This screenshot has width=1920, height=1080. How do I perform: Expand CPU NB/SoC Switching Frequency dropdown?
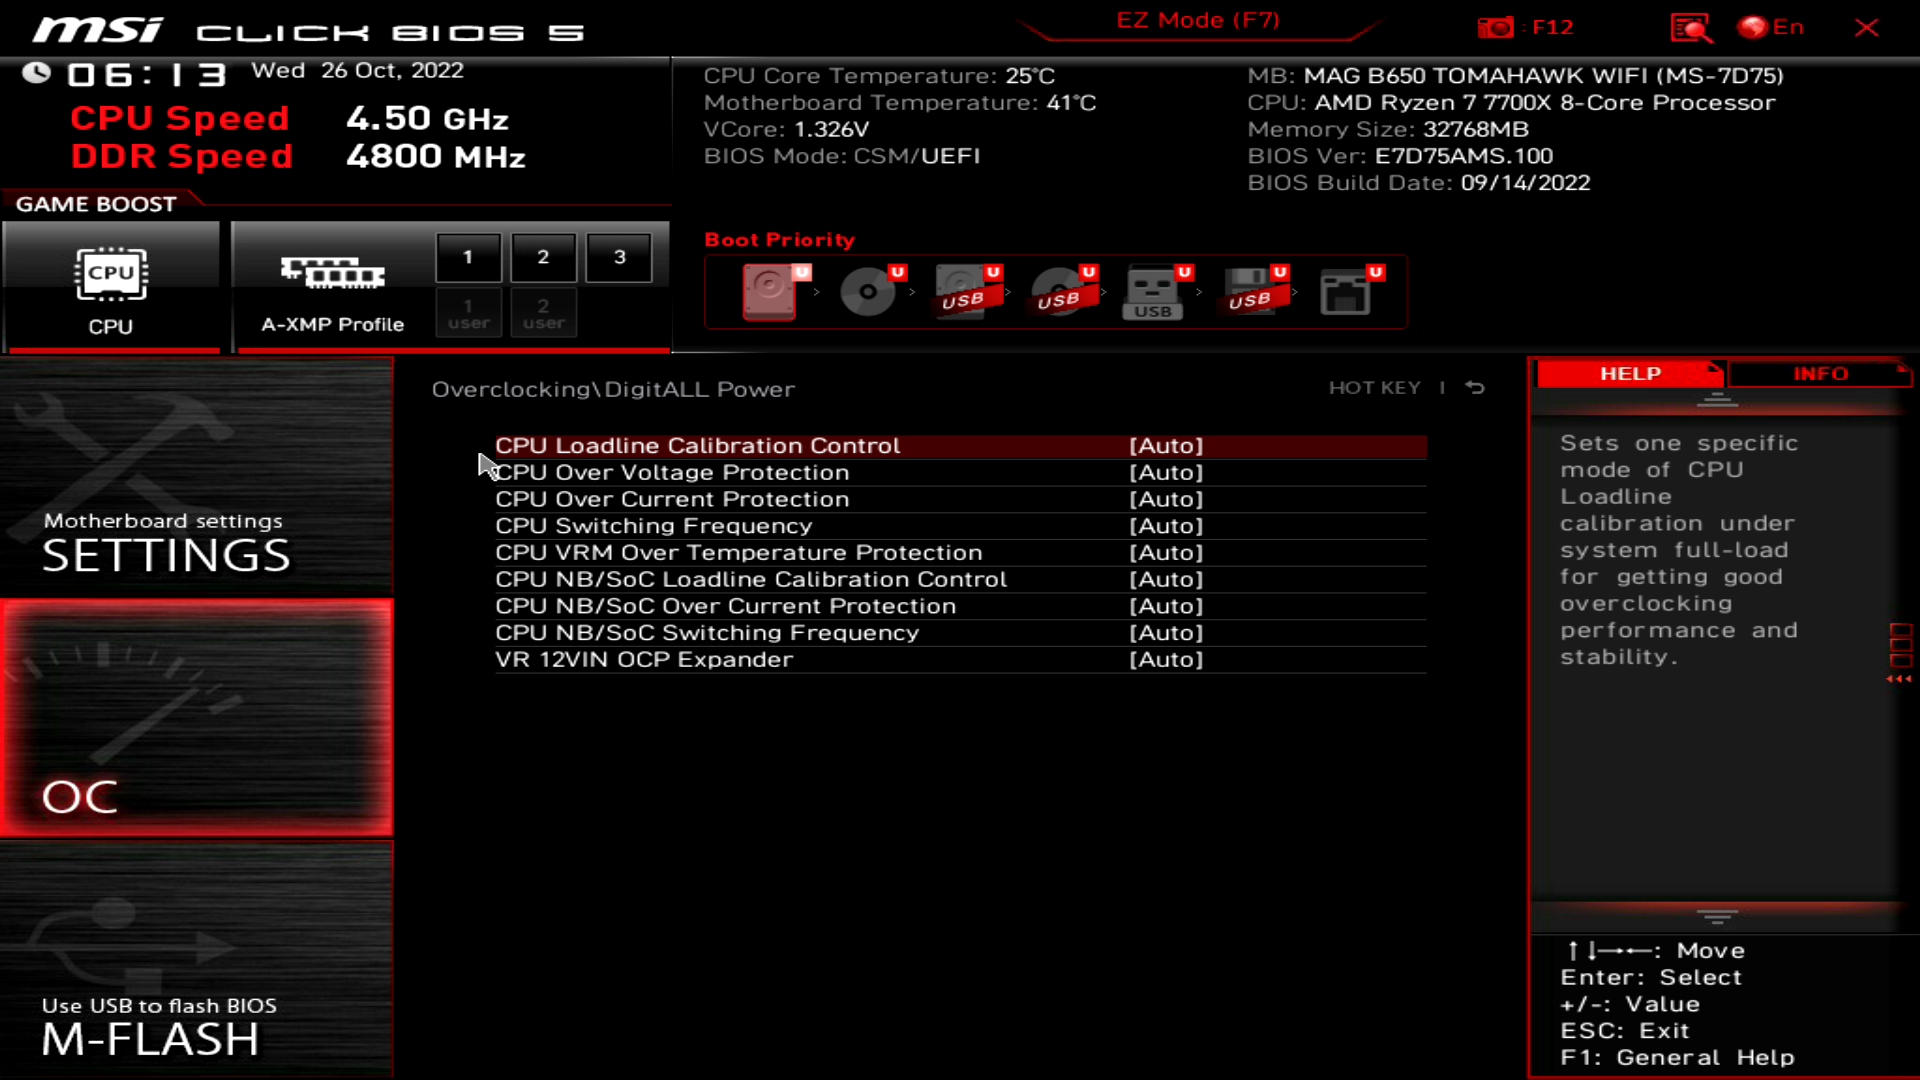tap(1166, 632)
